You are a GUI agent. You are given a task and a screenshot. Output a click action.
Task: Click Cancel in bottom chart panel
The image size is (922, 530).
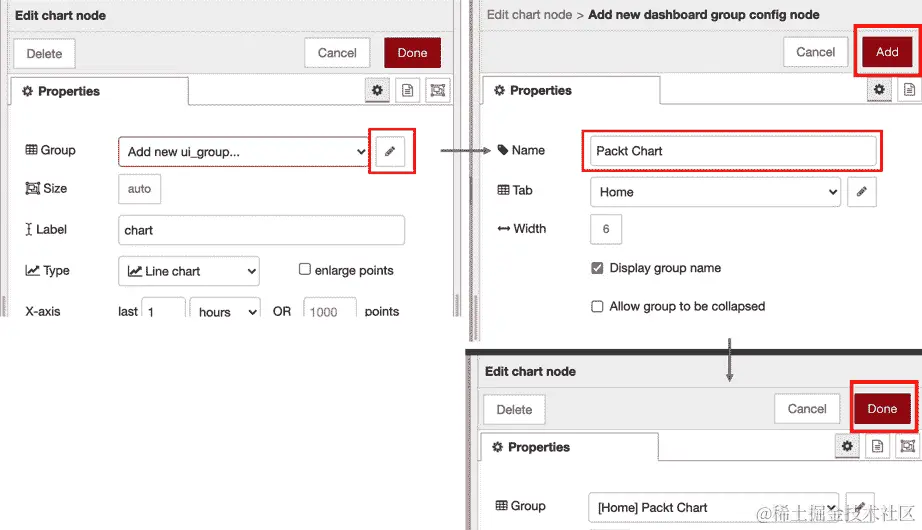[807, 409]
